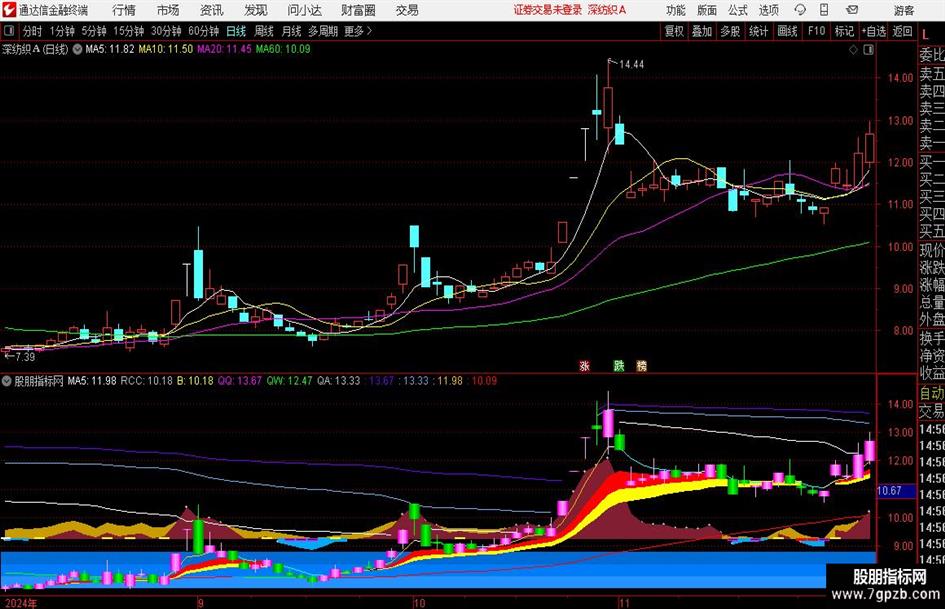
Task: Click the 游客 user label
Action: tap(904, 10)
